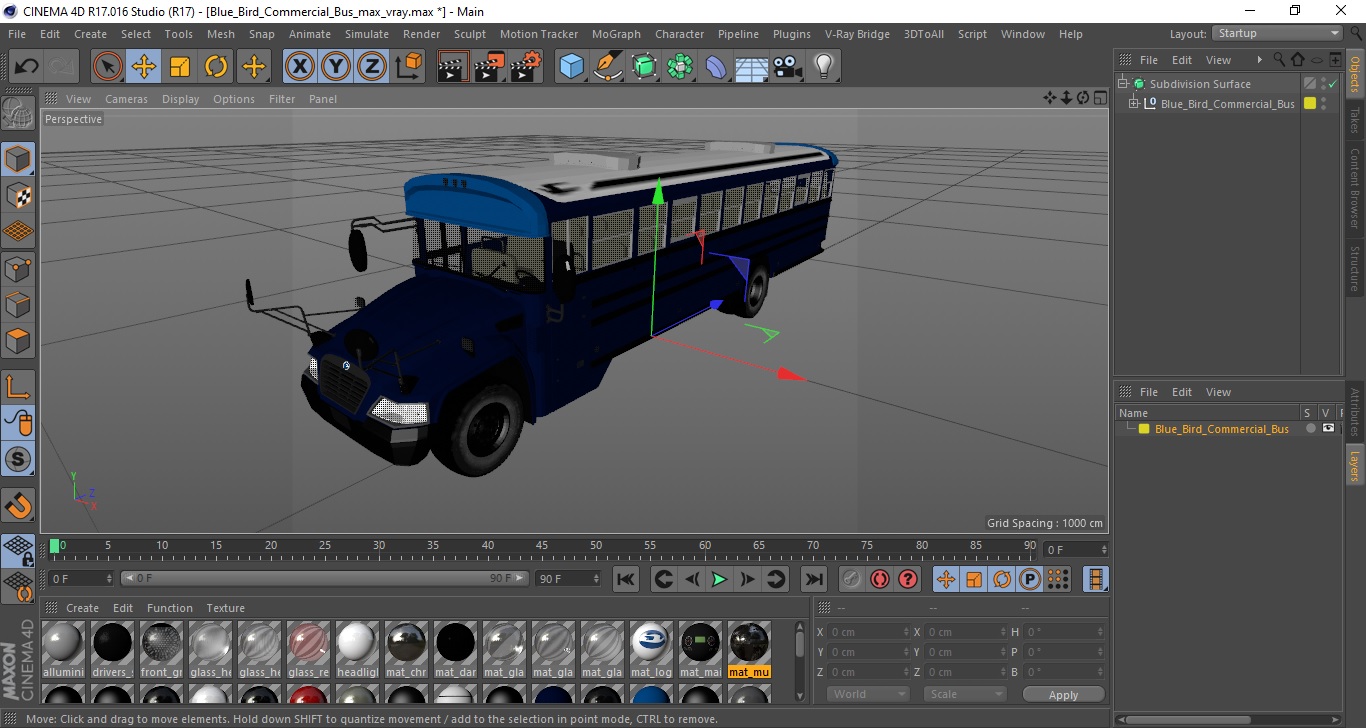Select the Live Selection cursor tool

pyautogui.click(x=108, y=67)
